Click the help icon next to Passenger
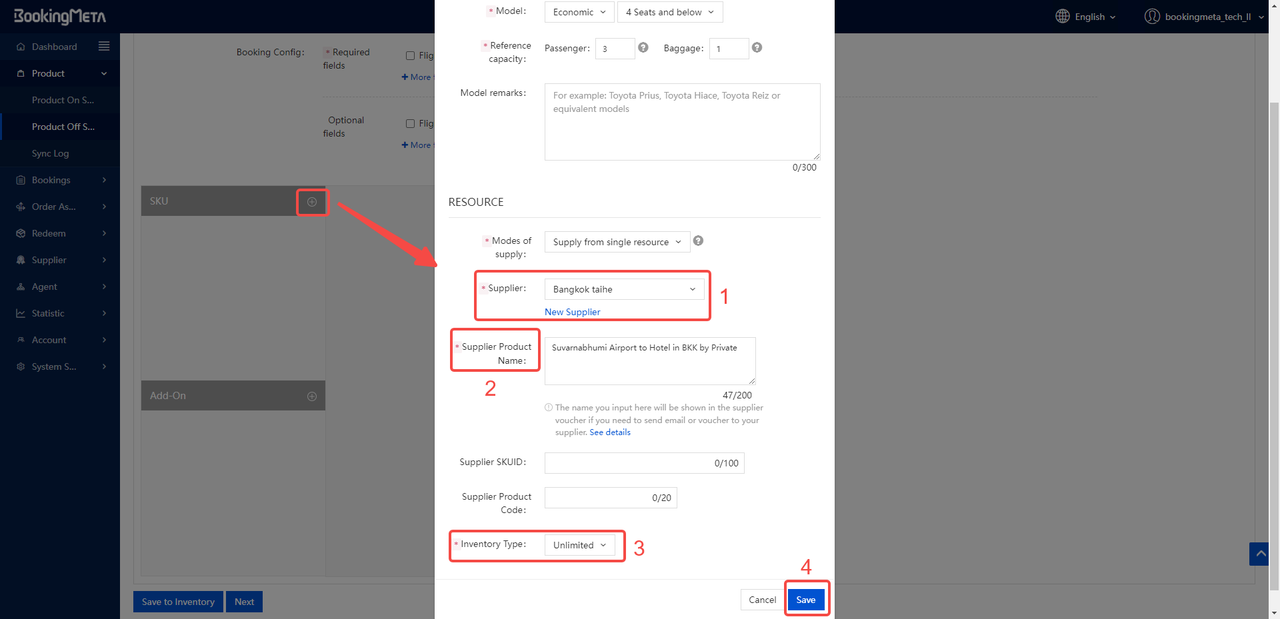Image resolution: width=1280 pixels, height=619 pixels. coord(643,48)
